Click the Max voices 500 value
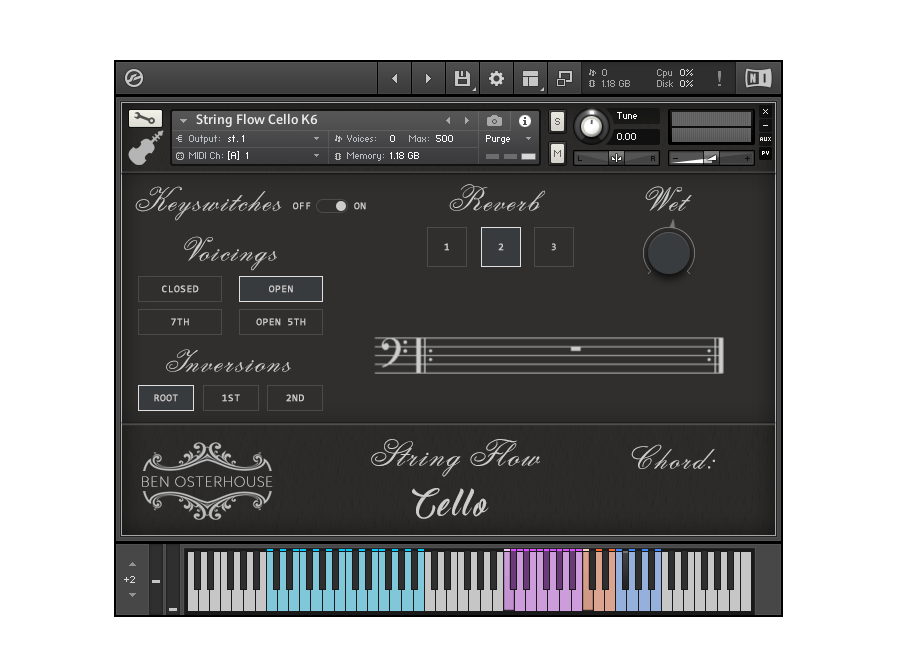 click(x=444, y=139)
